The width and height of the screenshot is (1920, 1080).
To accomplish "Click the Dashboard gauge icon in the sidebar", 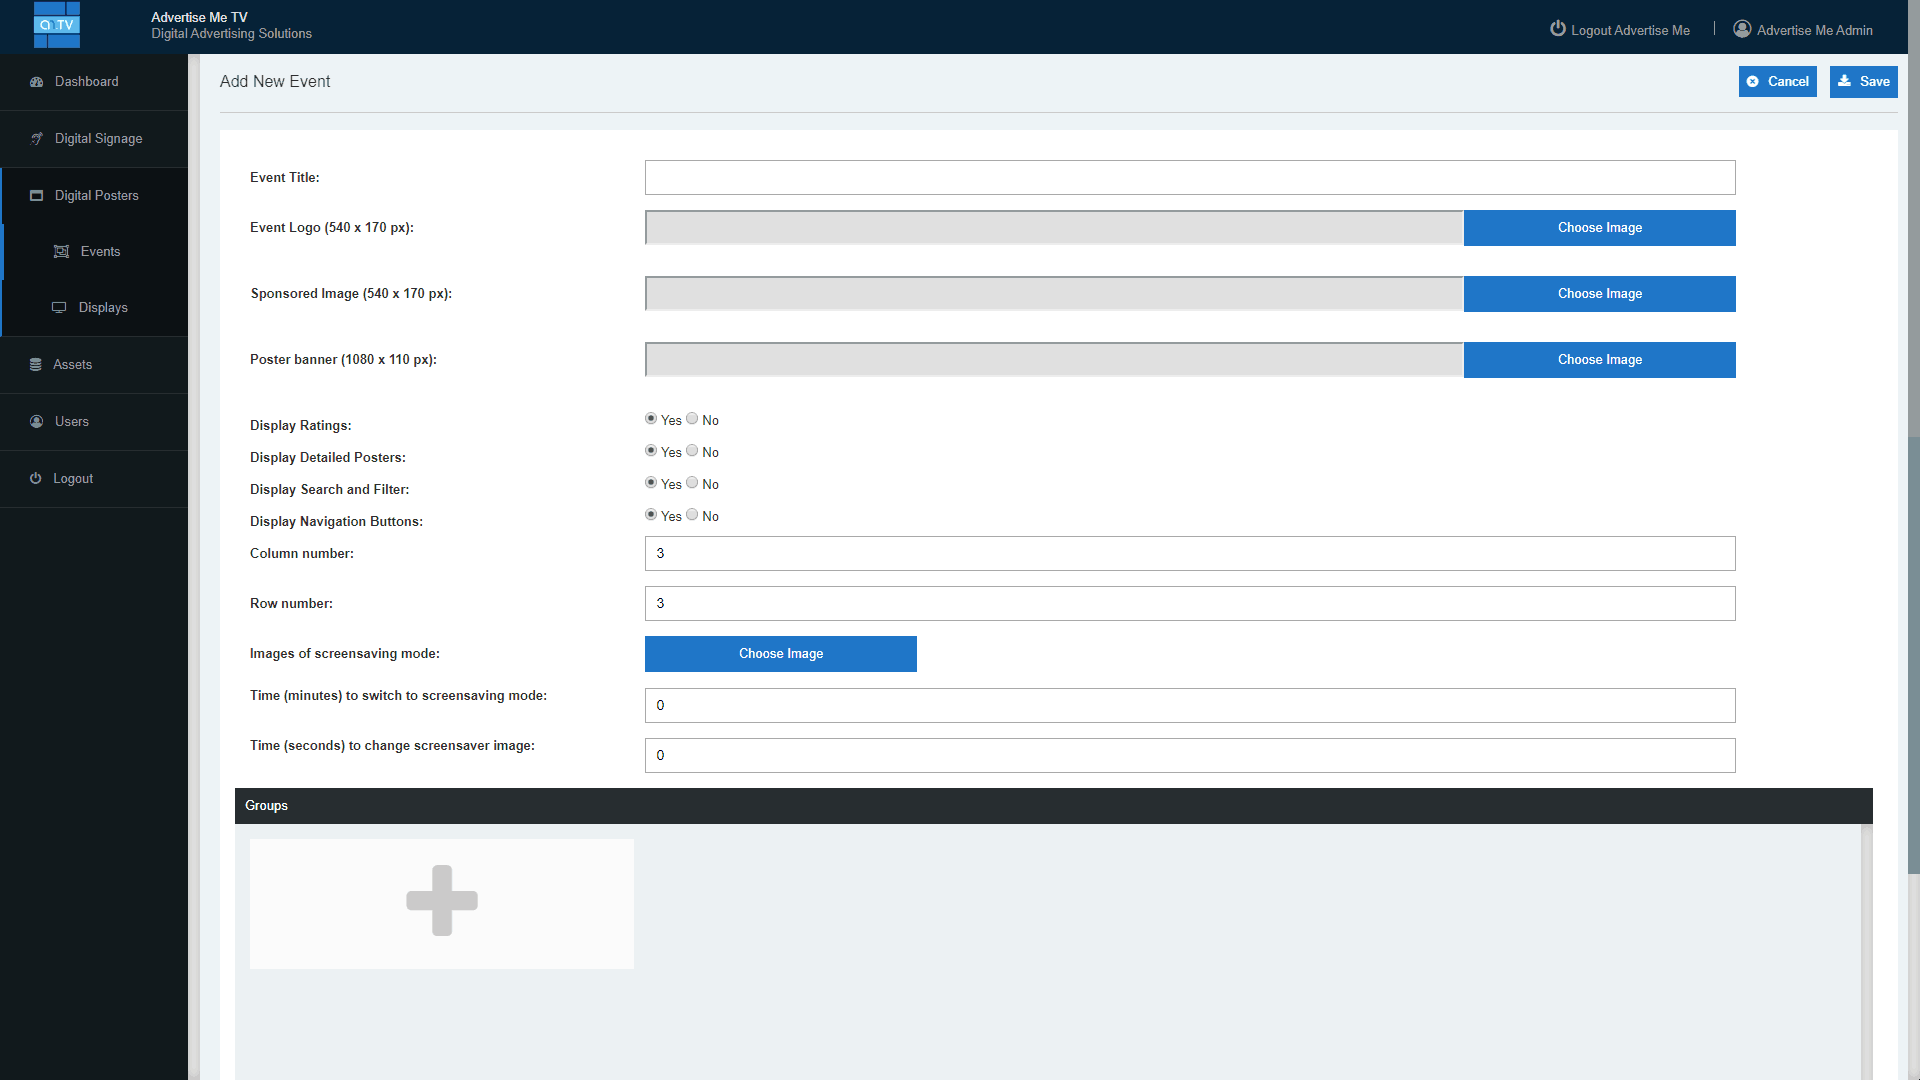I will click(x=37, y=82).
